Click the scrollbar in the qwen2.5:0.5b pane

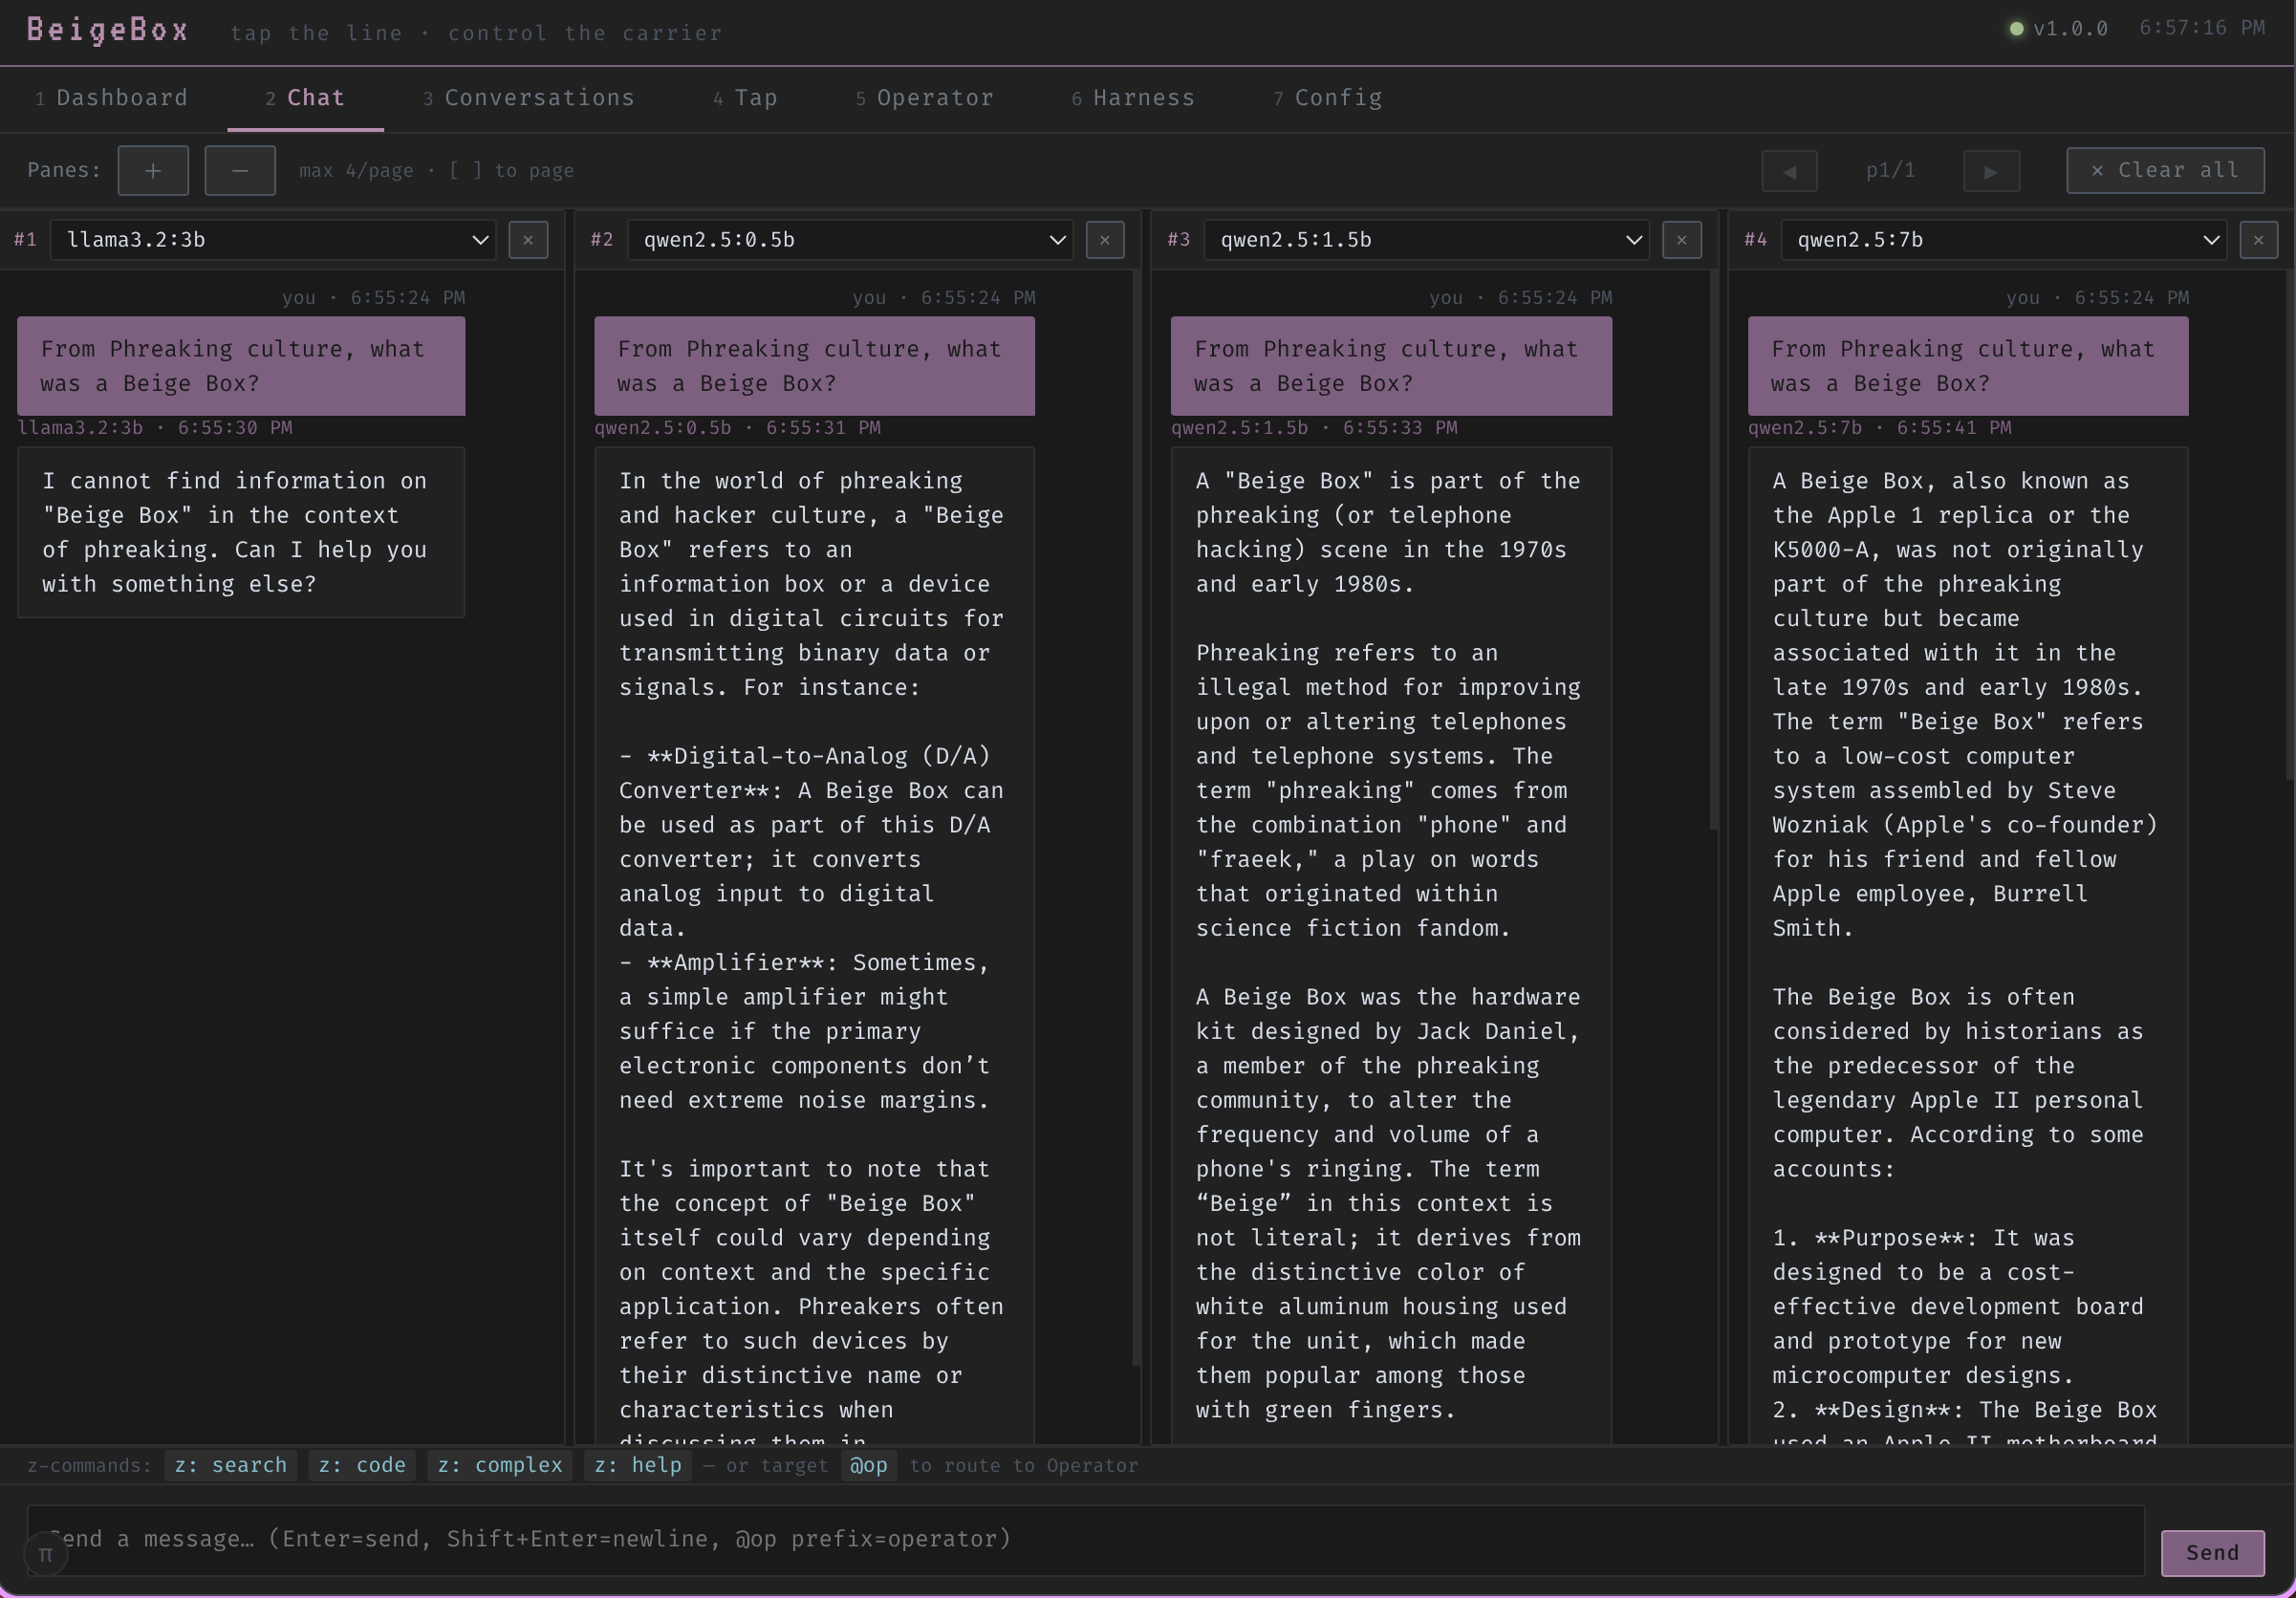(1134, 900)
